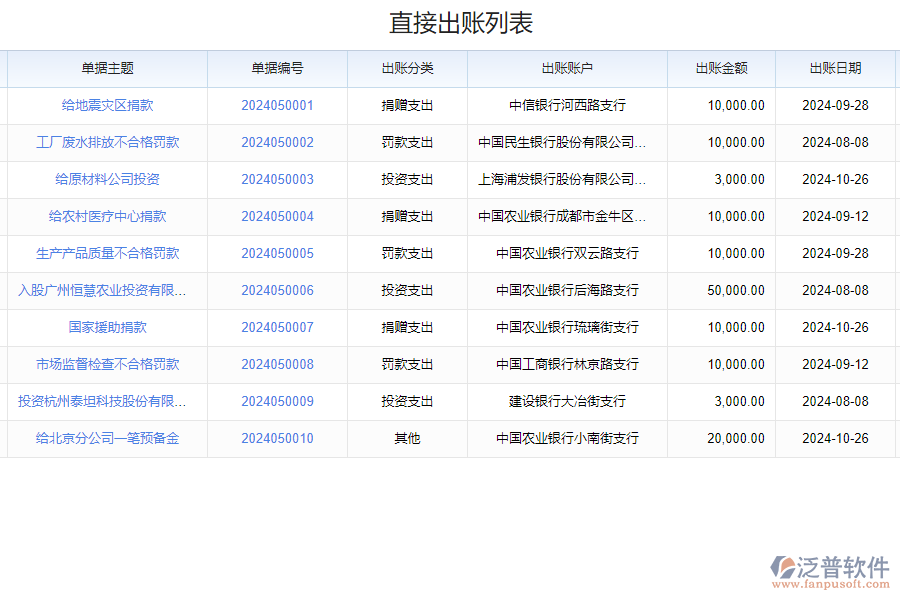View the 生产产品质量不合格罚款 record
Image resolution: width=900 pixels, height=600 pixels.
[x=107, y=253]
